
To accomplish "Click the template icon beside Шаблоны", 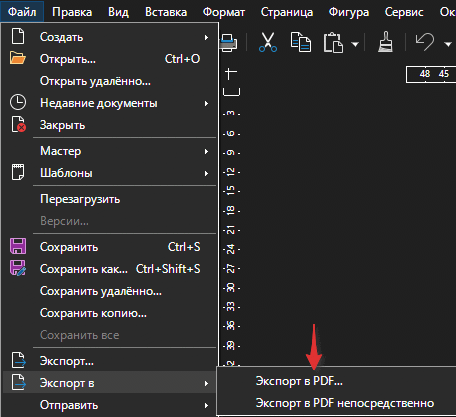I will 18,172.
